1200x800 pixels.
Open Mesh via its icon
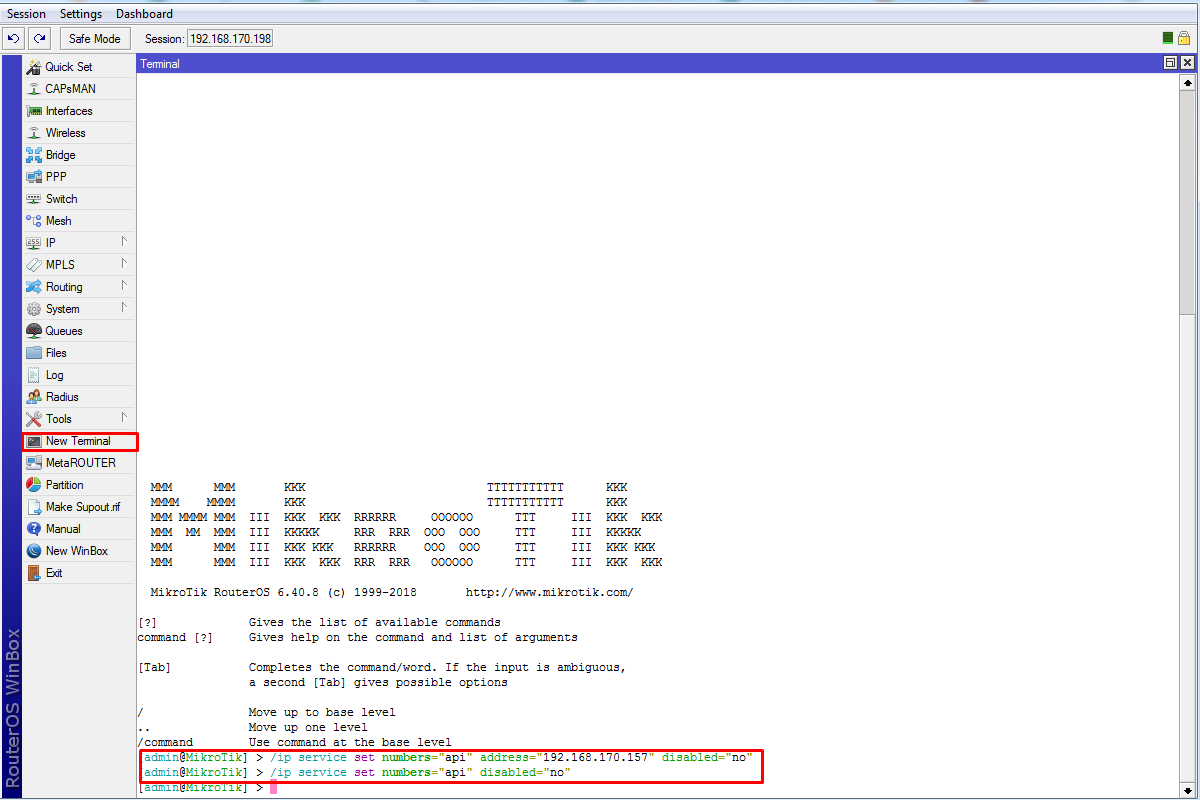[x=34, y=221]
